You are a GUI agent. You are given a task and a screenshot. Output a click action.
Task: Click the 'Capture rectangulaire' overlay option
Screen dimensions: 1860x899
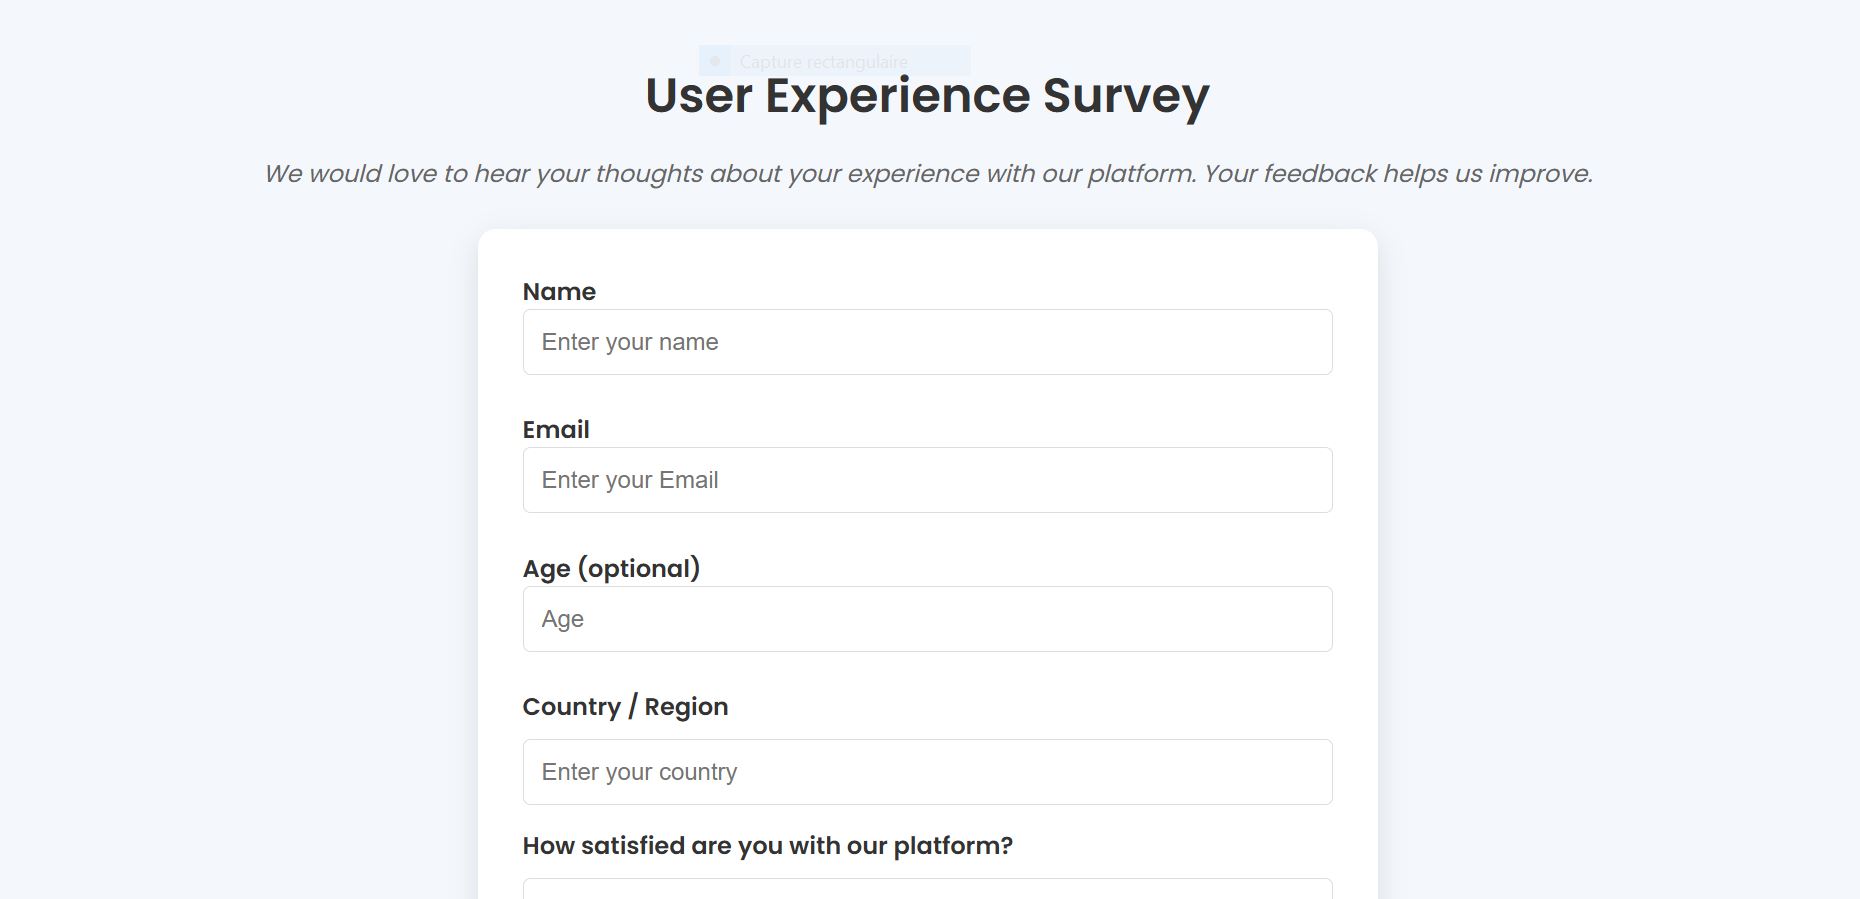(x=823, y=61)
